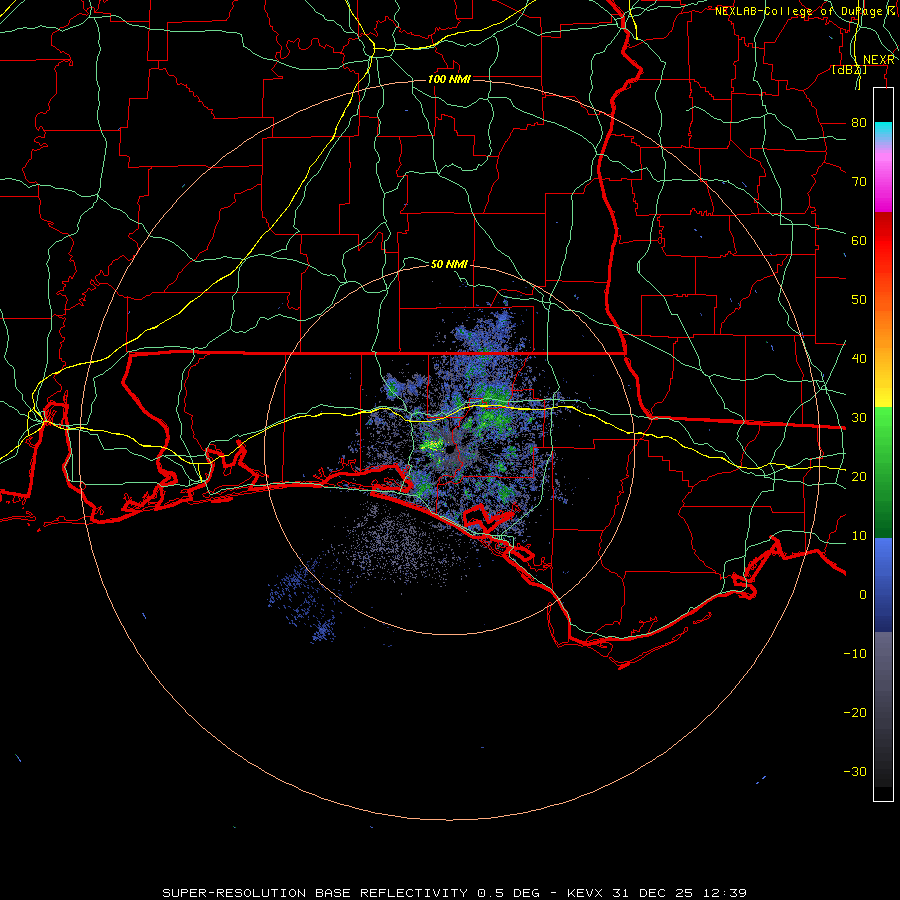
Task: Click the 60 value on the dBZ scale
Action: tap(859, 240)
